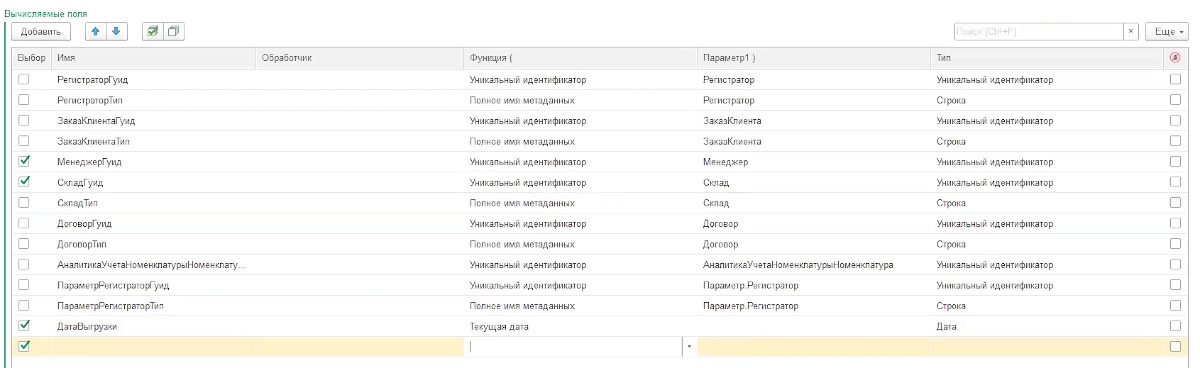Check all rows with green checkmark icon
Screen dimensions: 1200x368
(153, 32)
